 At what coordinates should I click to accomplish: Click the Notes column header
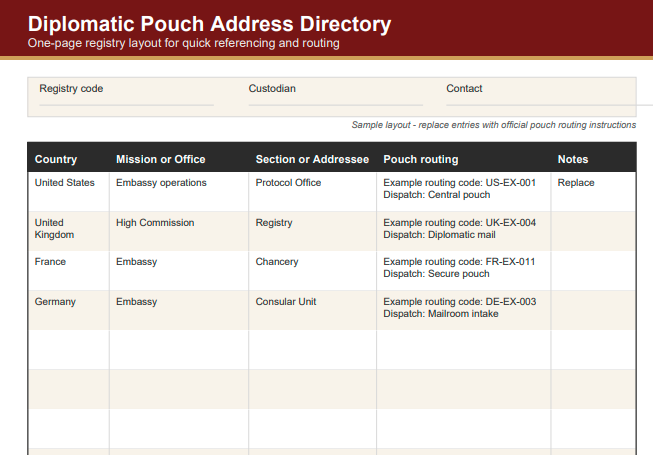(593, 159)
